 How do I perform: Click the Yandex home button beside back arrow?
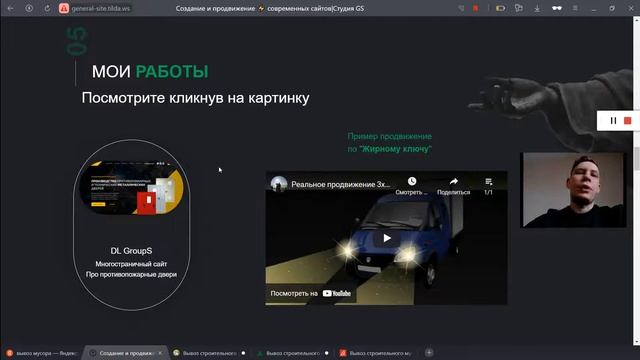tap(29, 8)
